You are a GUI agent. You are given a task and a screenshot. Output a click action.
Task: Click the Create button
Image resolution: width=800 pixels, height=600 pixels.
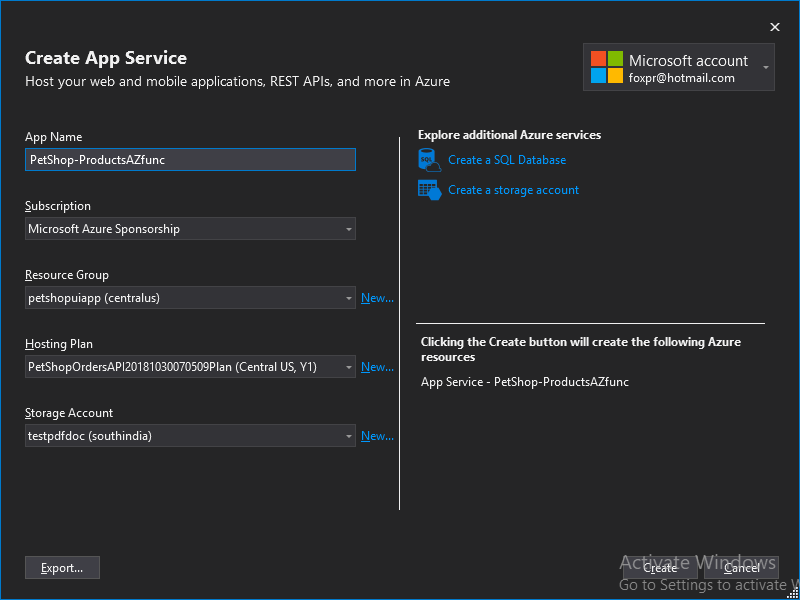point(660,568)
